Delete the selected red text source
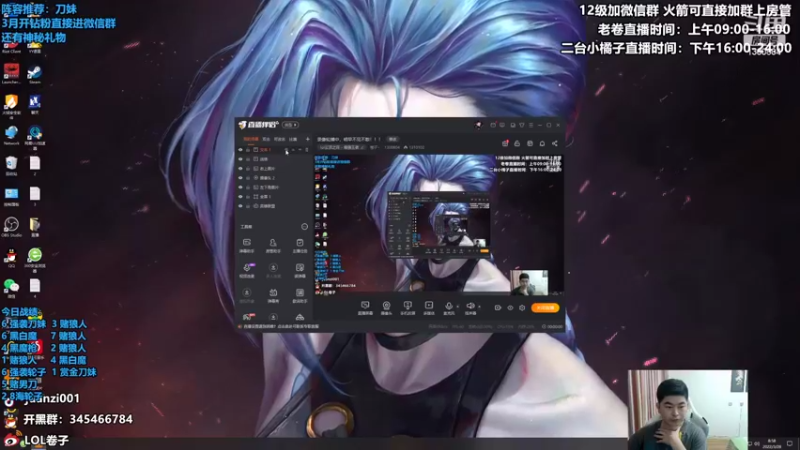 click(307, 149)
